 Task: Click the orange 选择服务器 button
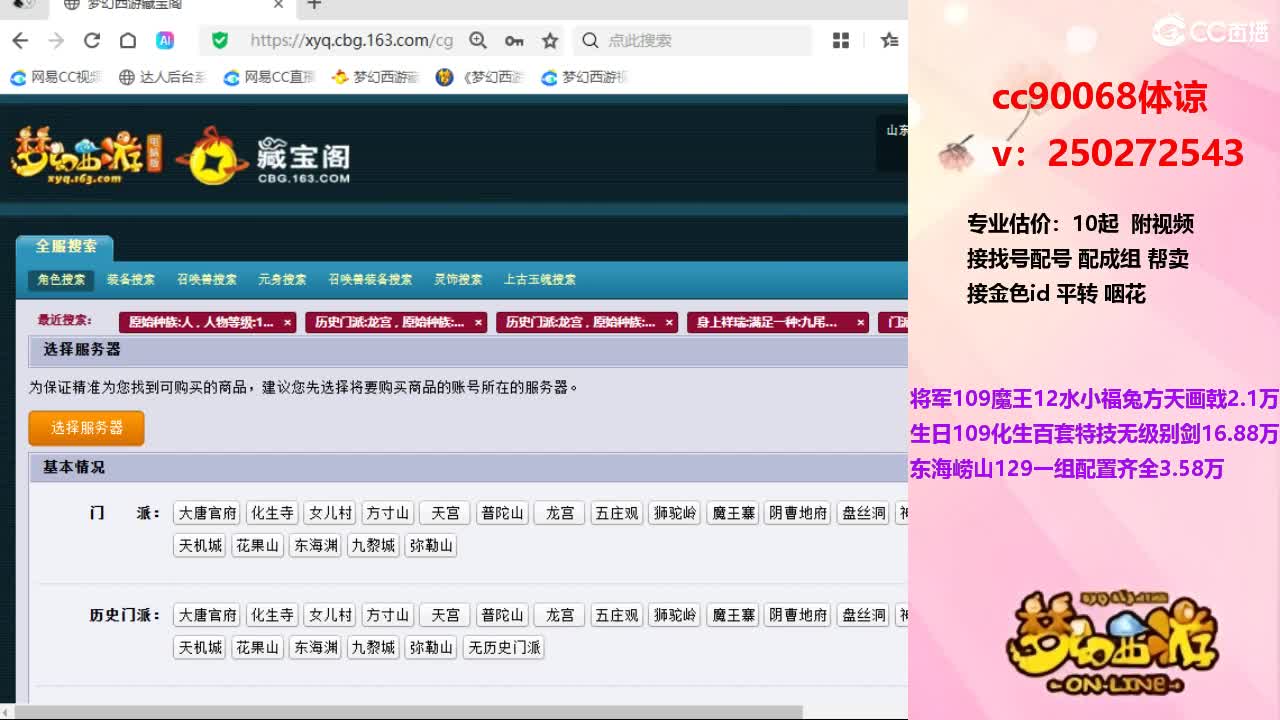coord(86,428)
